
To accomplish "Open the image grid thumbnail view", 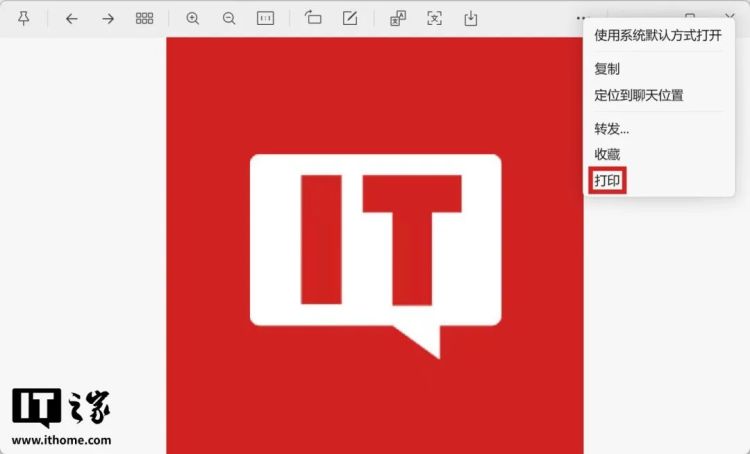I will tap(145, 19).
